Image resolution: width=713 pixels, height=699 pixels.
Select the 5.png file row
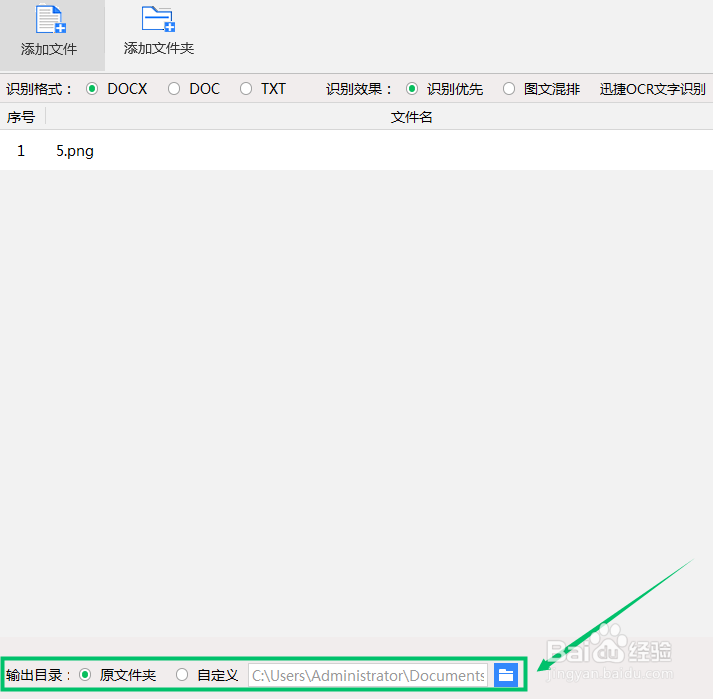(x=356, y=151)
